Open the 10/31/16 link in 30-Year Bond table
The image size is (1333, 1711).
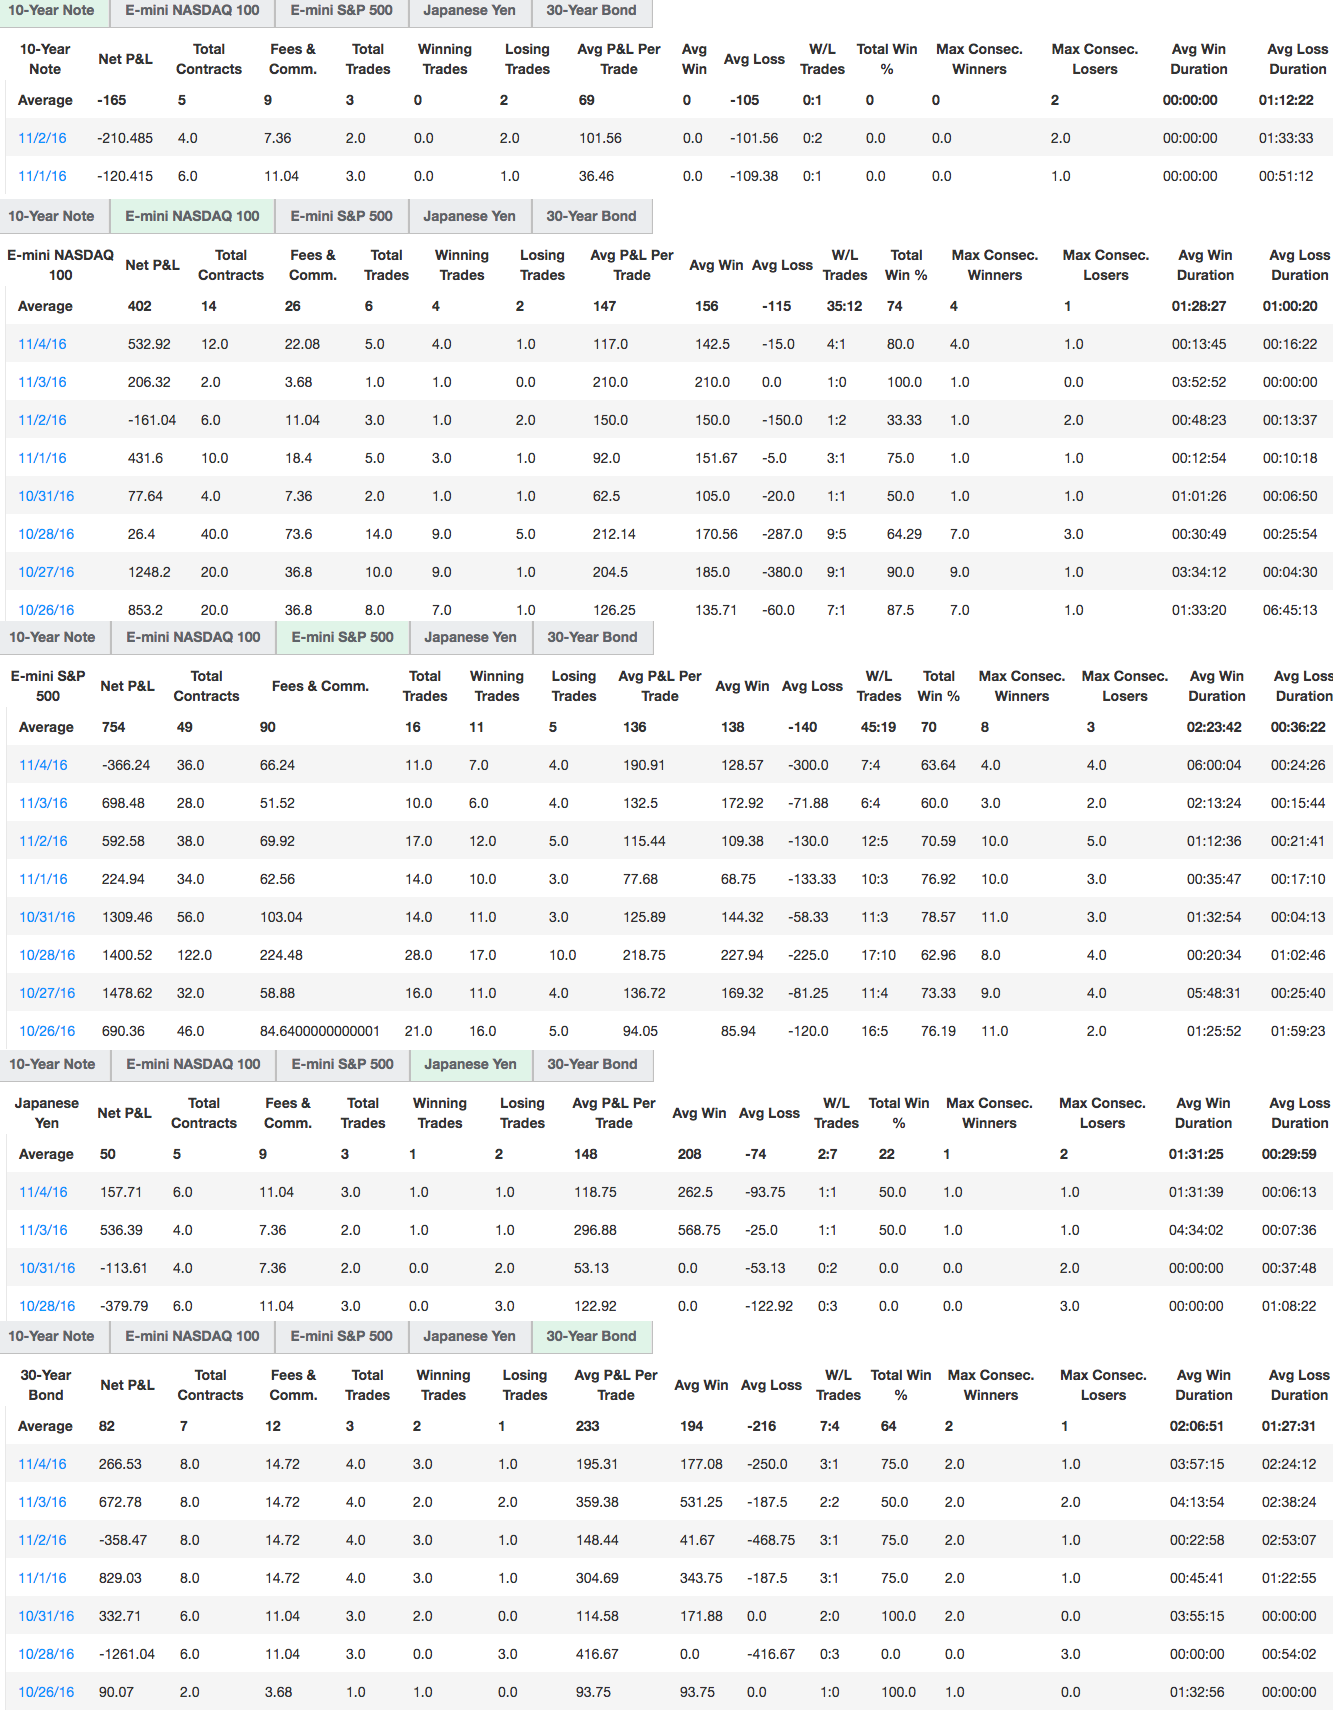point(46,1616)
